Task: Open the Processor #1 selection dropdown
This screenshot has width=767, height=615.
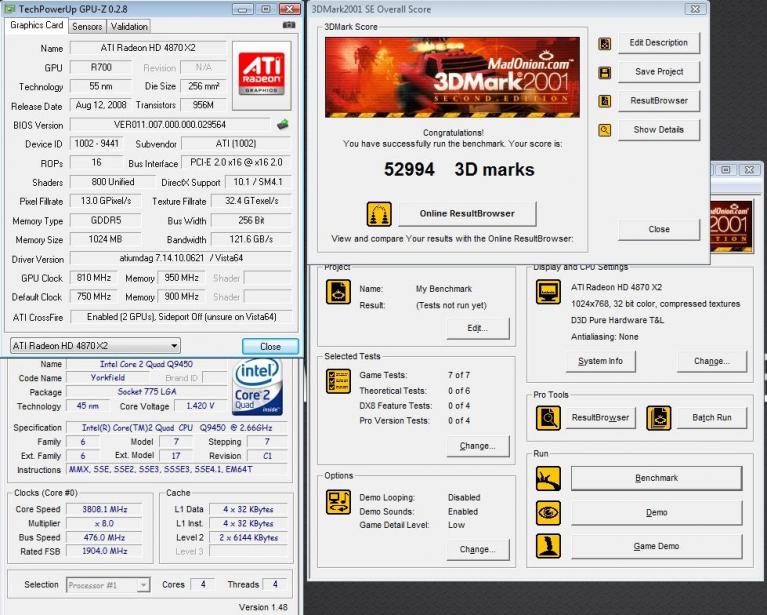Action: click(108, 585)
